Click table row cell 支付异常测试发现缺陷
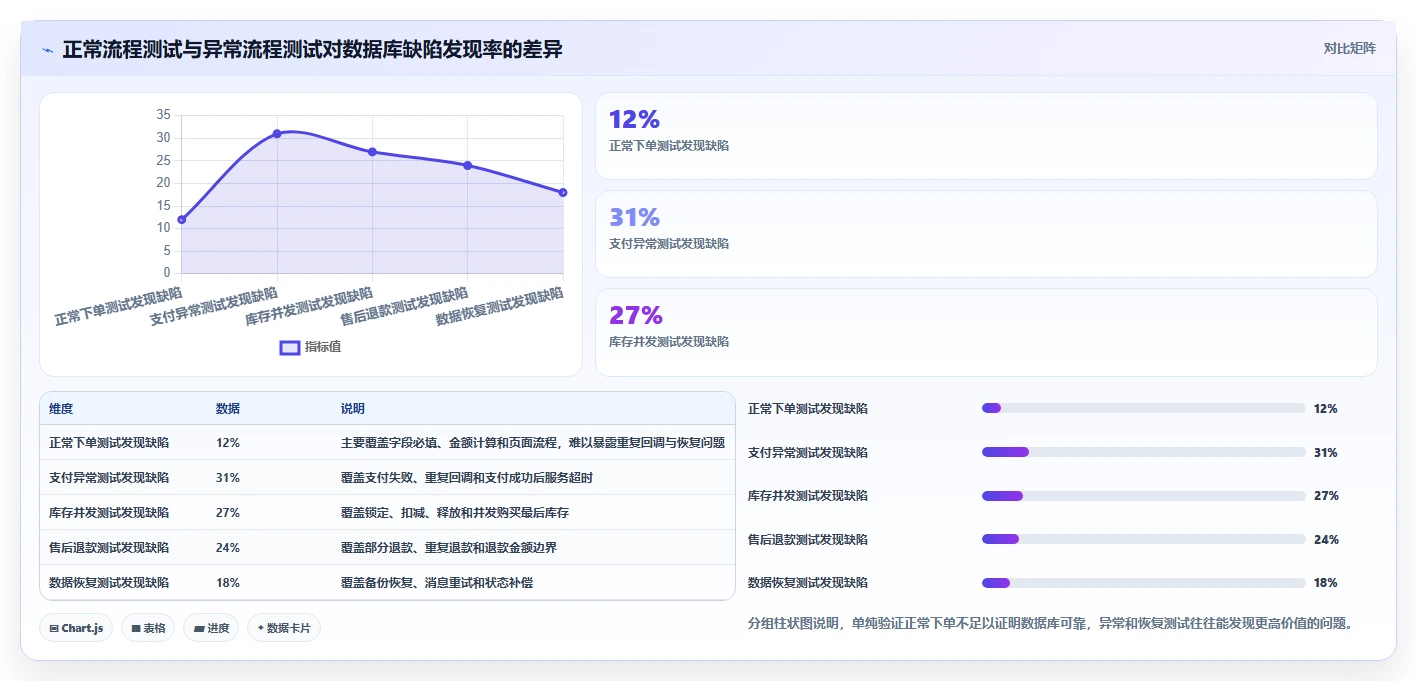 (x=109, y=477)
